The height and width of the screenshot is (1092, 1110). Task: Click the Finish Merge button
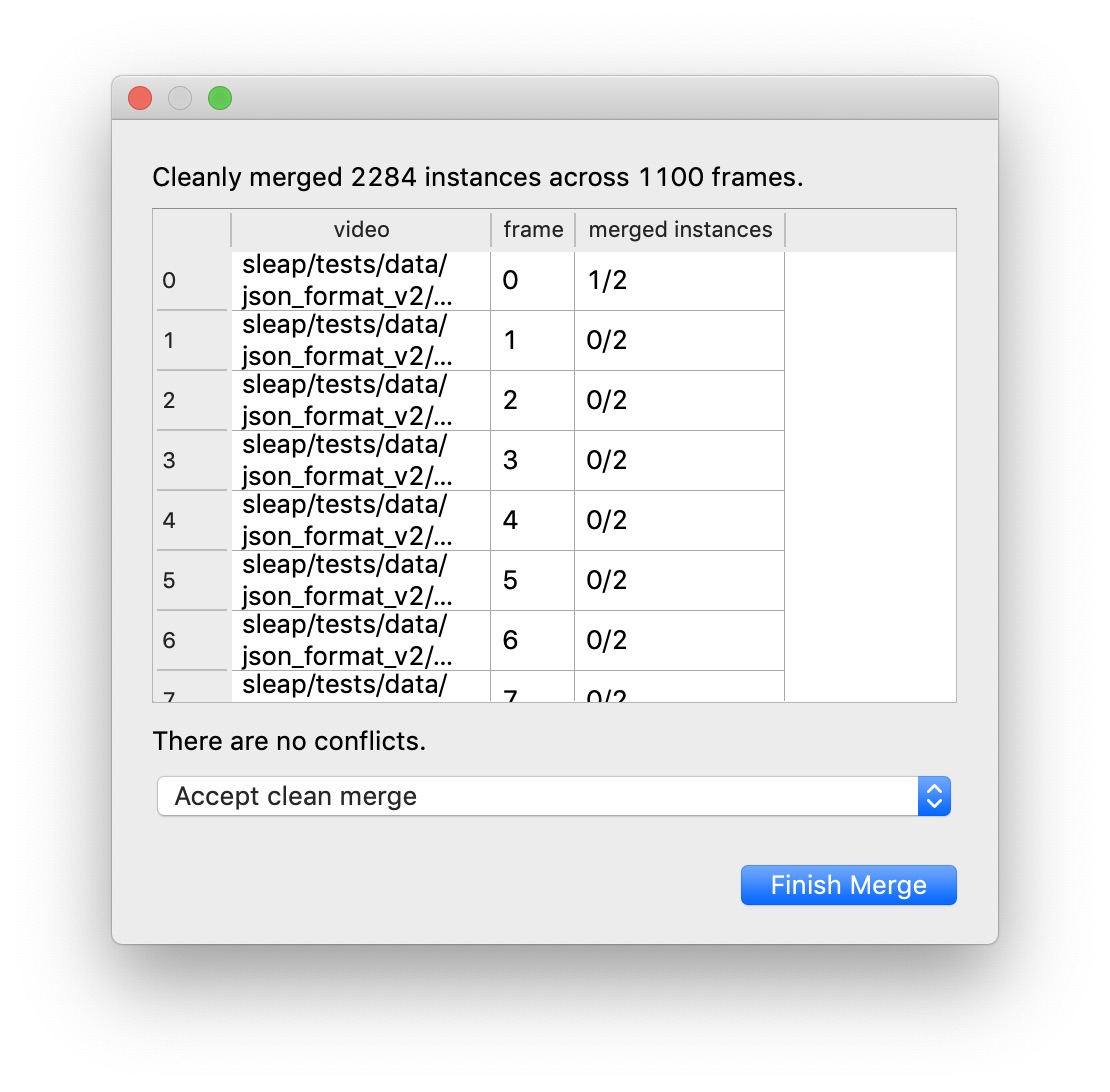[848, 885]
